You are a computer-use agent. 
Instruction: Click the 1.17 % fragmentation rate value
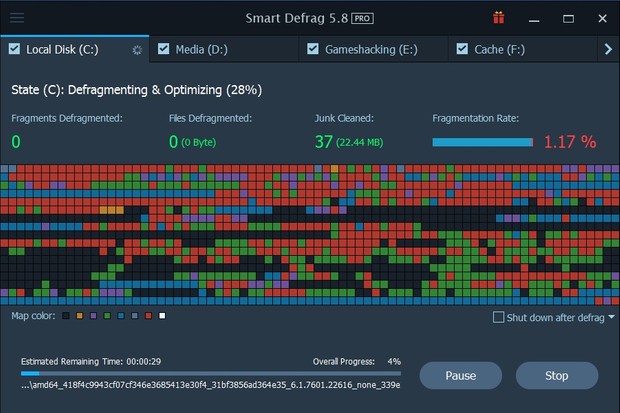click(x=570, y=142)
